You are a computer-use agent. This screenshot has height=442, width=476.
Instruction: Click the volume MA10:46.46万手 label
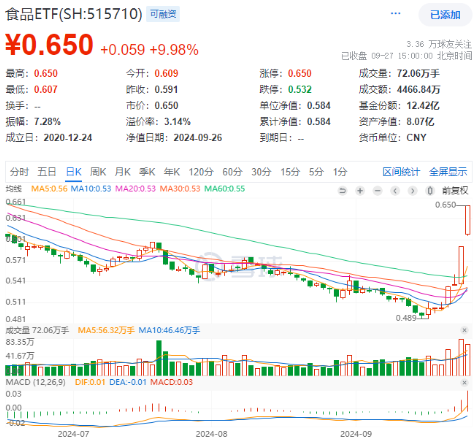pyautogui.click(x=169, y=330)
